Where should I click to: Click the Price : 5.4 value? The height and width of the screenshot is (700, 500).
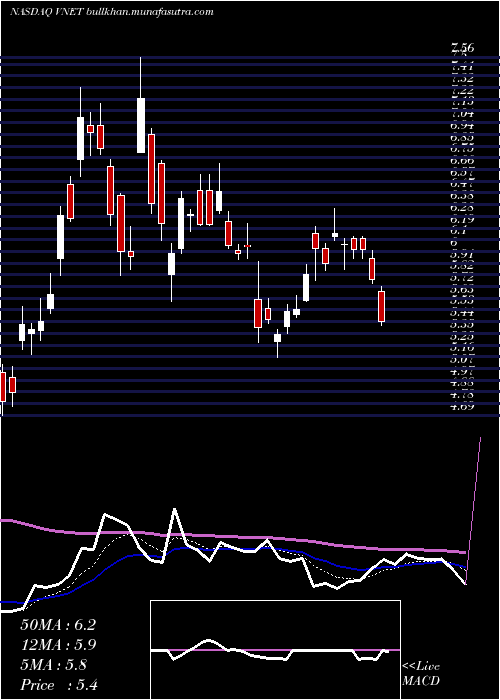[59, 685]
